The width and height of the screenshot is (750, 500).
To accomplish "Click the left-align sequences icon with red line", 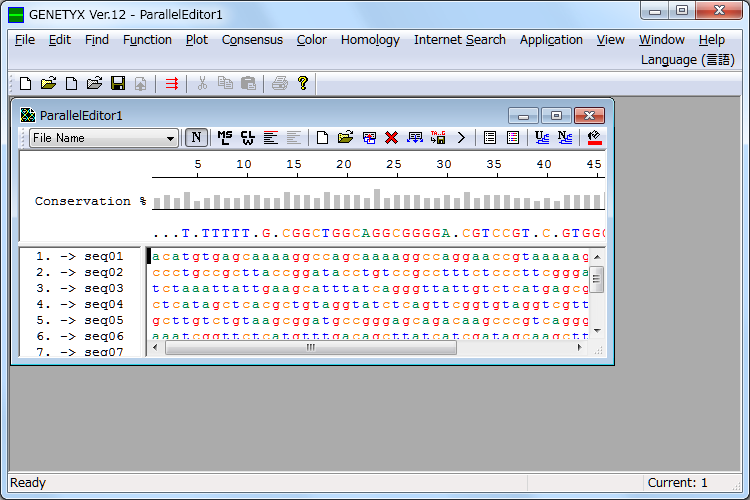I will click(271, 138).
